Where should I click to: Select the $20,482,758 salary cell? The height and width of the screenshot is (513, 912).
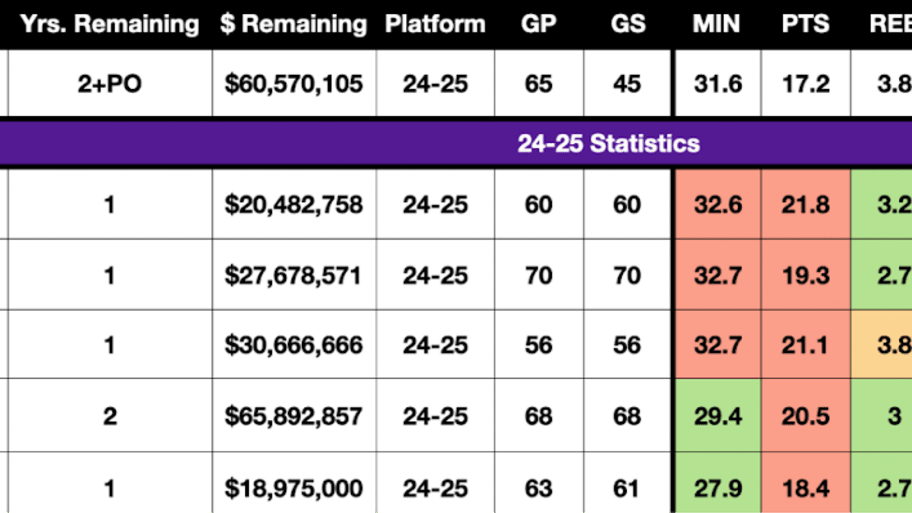(294, 204)
